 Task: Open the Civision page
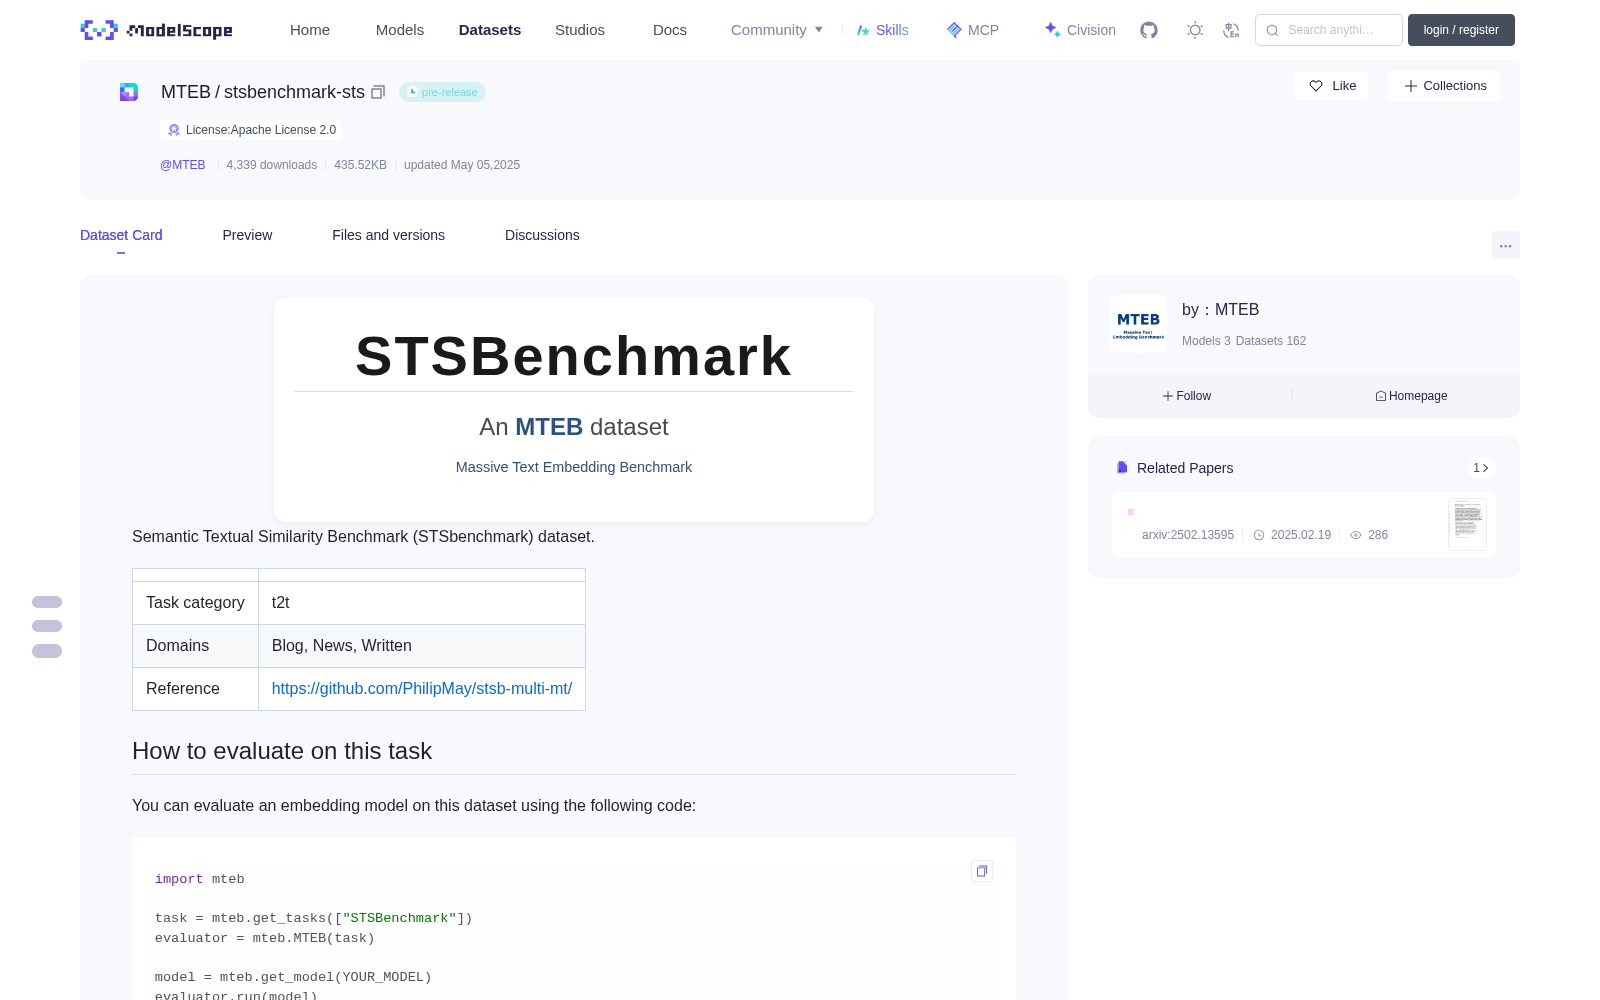(1080, 30)
